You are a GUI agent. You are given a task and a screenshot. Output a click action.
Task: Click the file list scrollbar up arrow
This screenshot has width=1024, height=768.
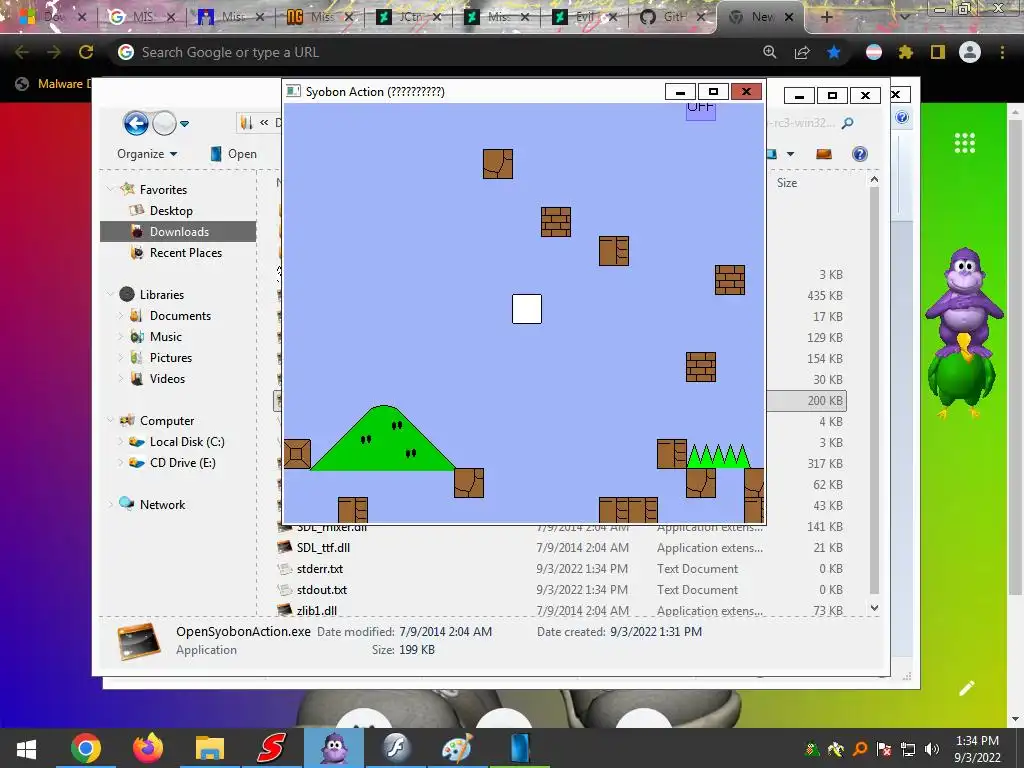[x=874, y=180]
